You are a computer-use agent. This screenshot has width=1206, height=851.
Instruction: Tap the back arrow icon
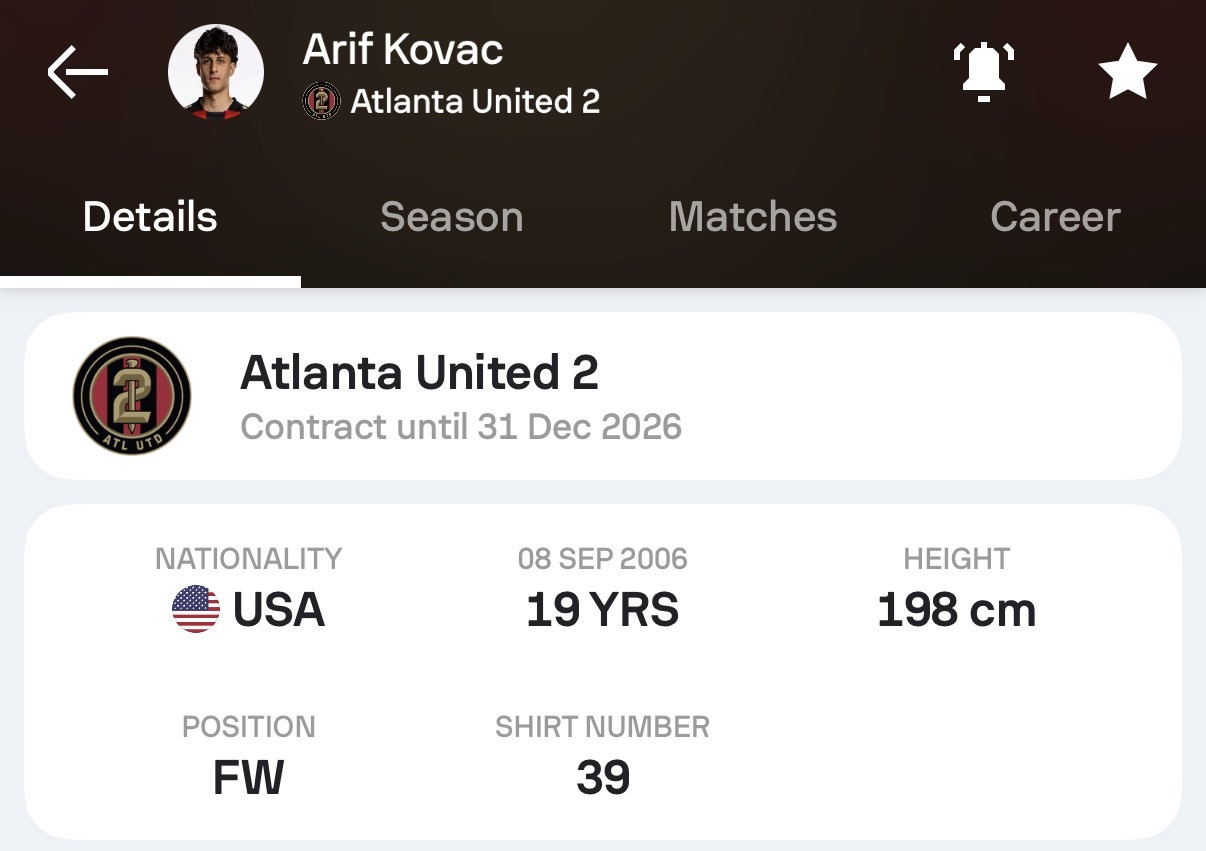click(x=77, y=72)
